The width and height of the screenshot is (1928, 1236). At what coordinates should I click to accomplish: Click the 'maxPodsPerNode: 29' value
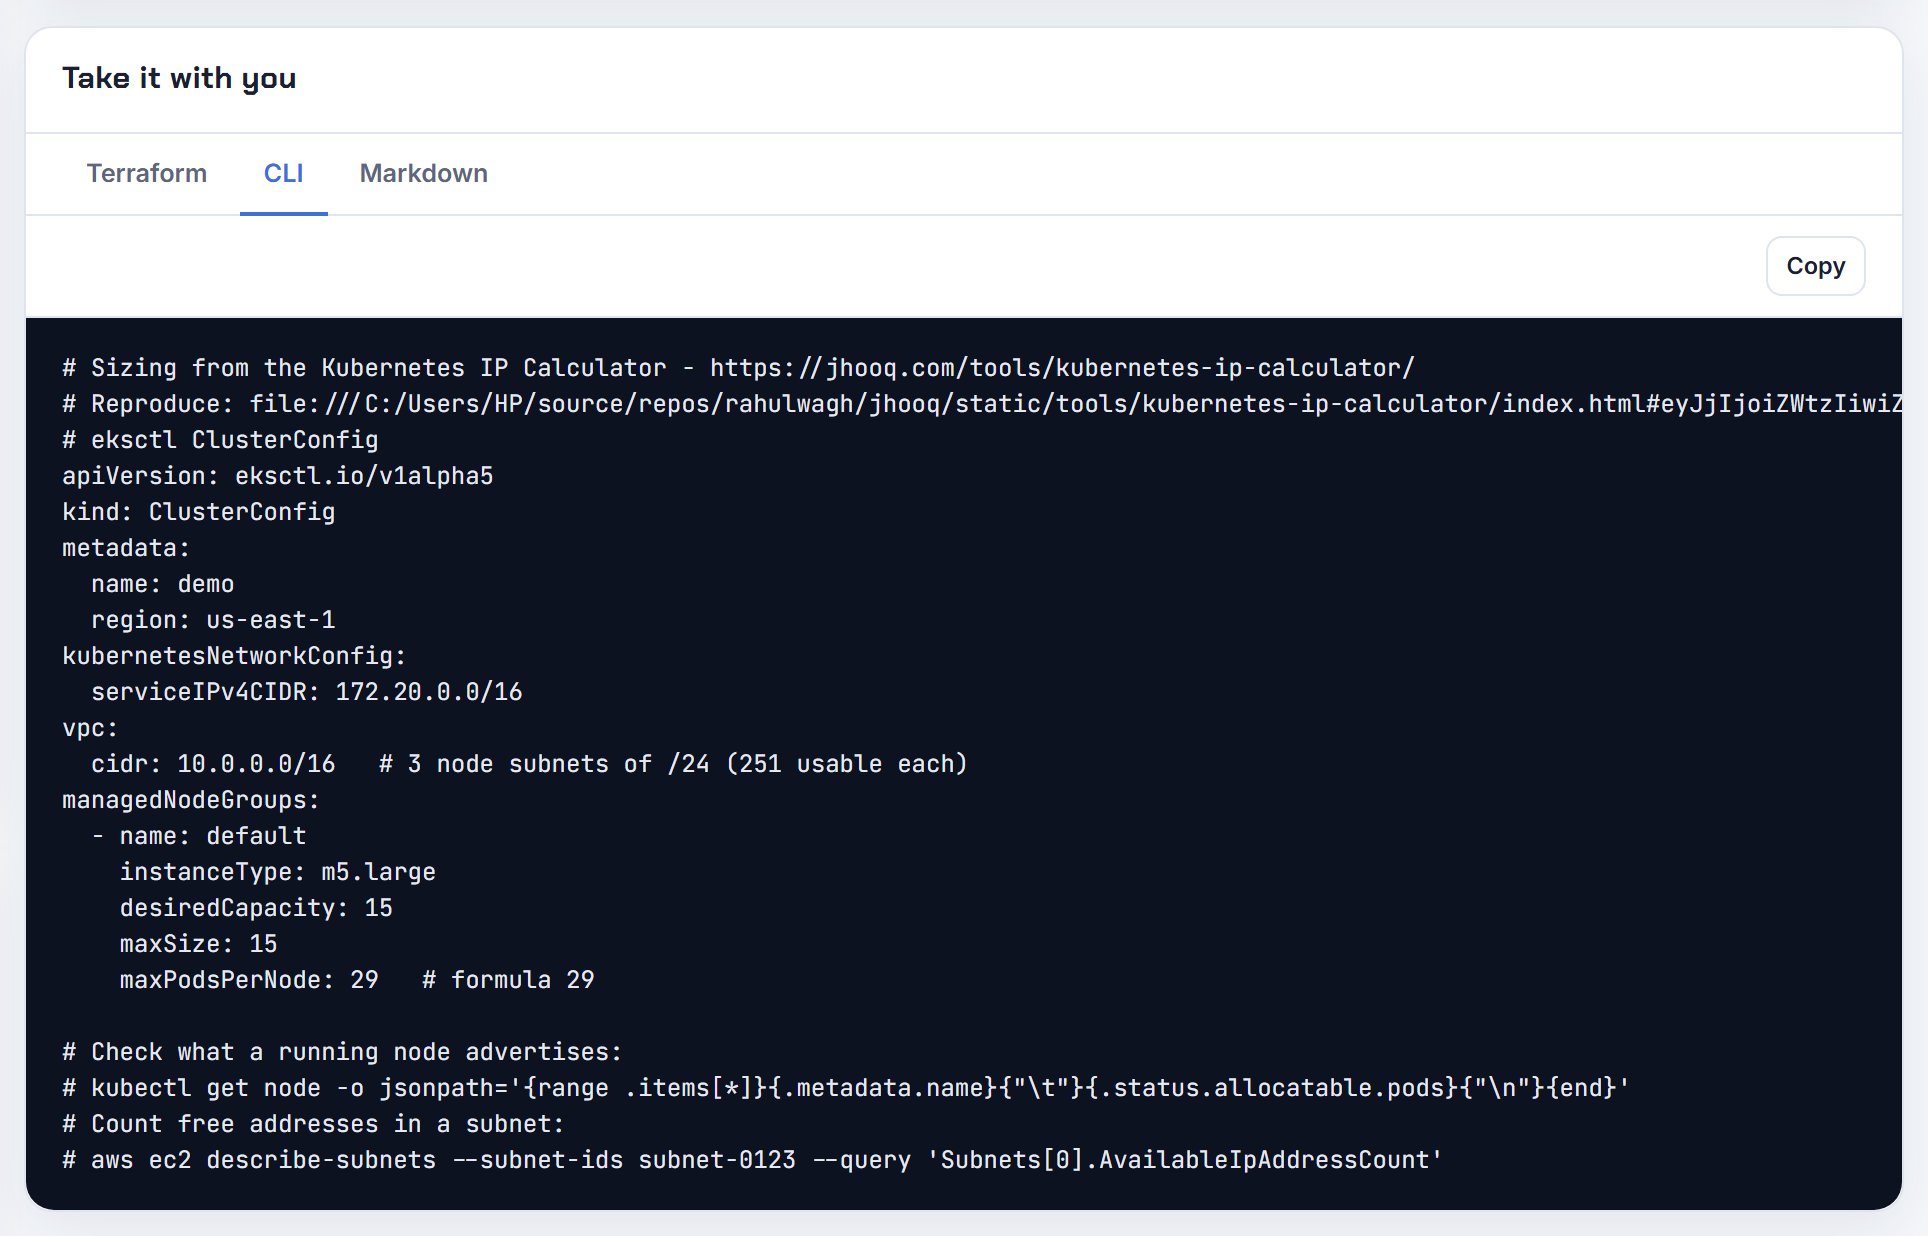[x=249, y=980]
